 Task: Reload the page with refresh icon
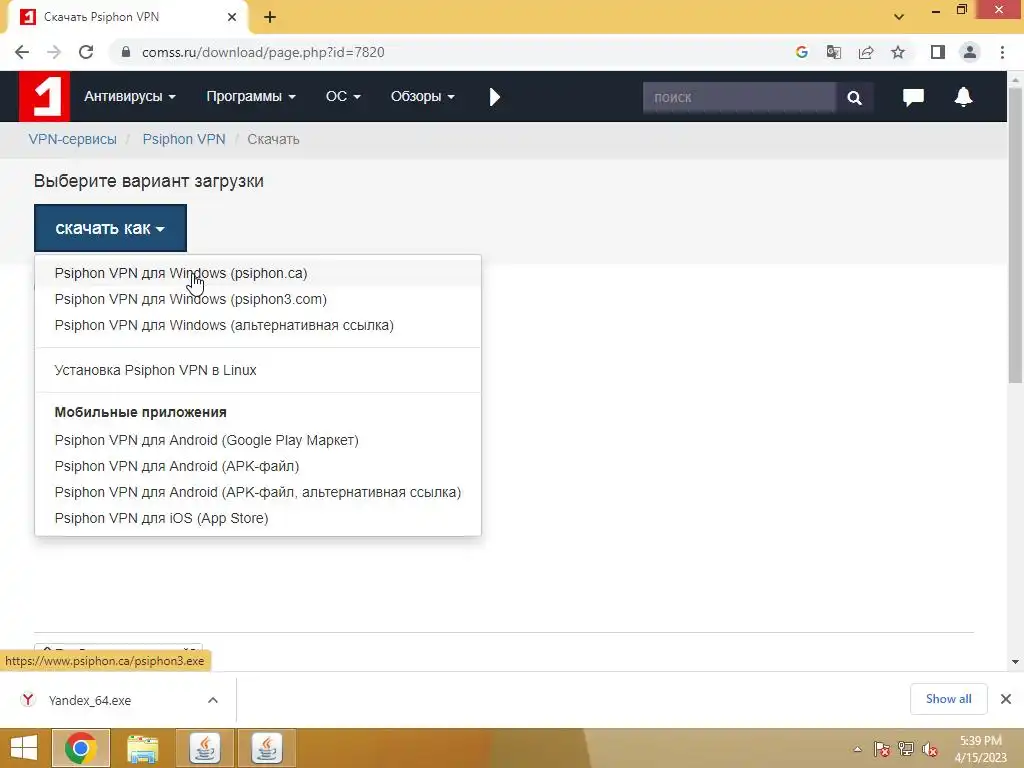tap(86, 52)
